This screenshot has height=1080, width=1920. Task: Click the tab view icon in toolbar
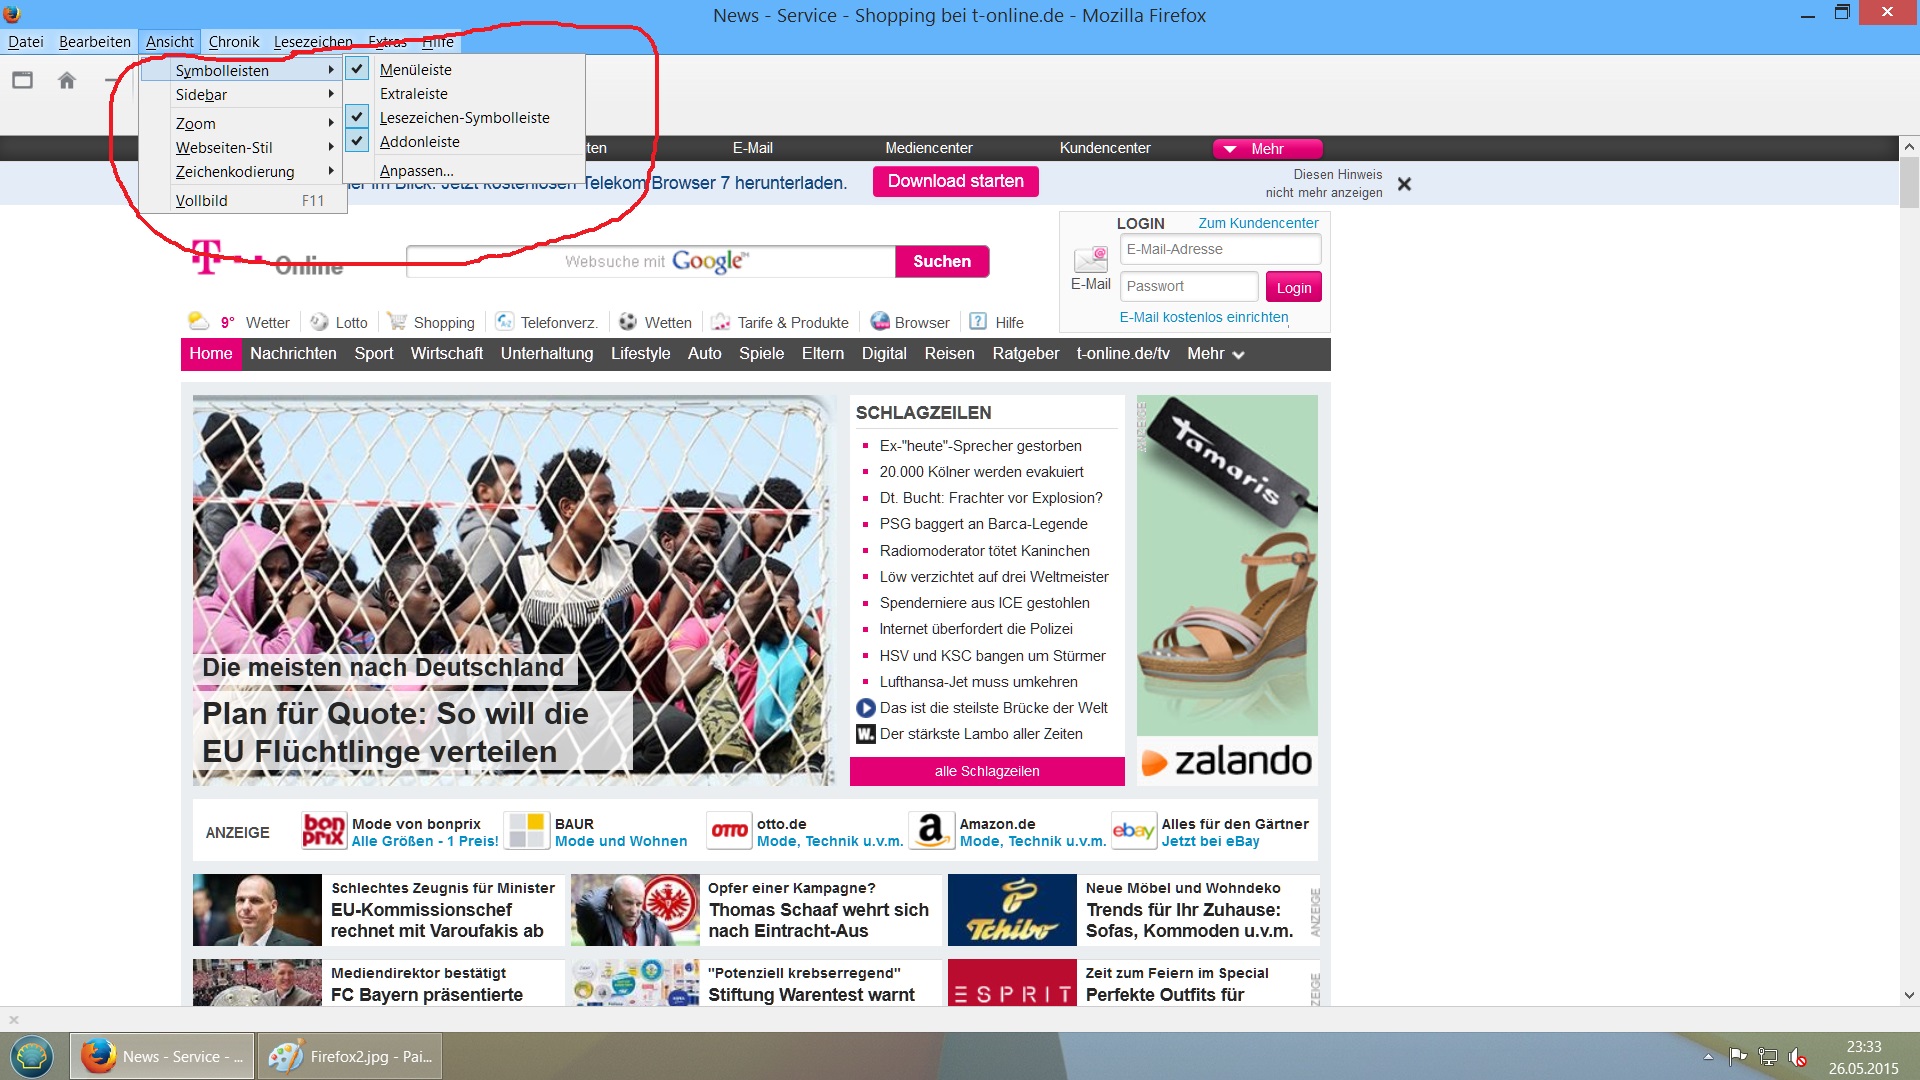pos(22,80)
